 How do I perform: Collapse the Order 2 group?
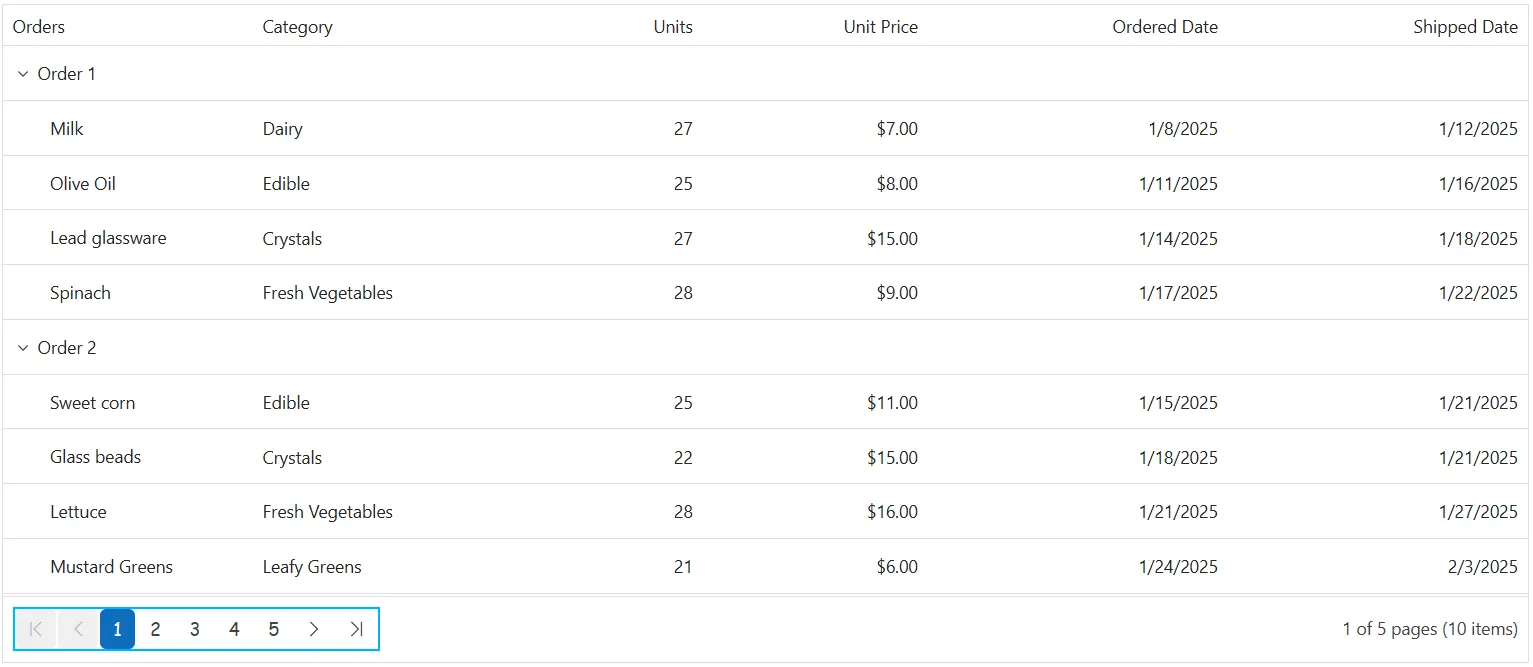point(23,348)
